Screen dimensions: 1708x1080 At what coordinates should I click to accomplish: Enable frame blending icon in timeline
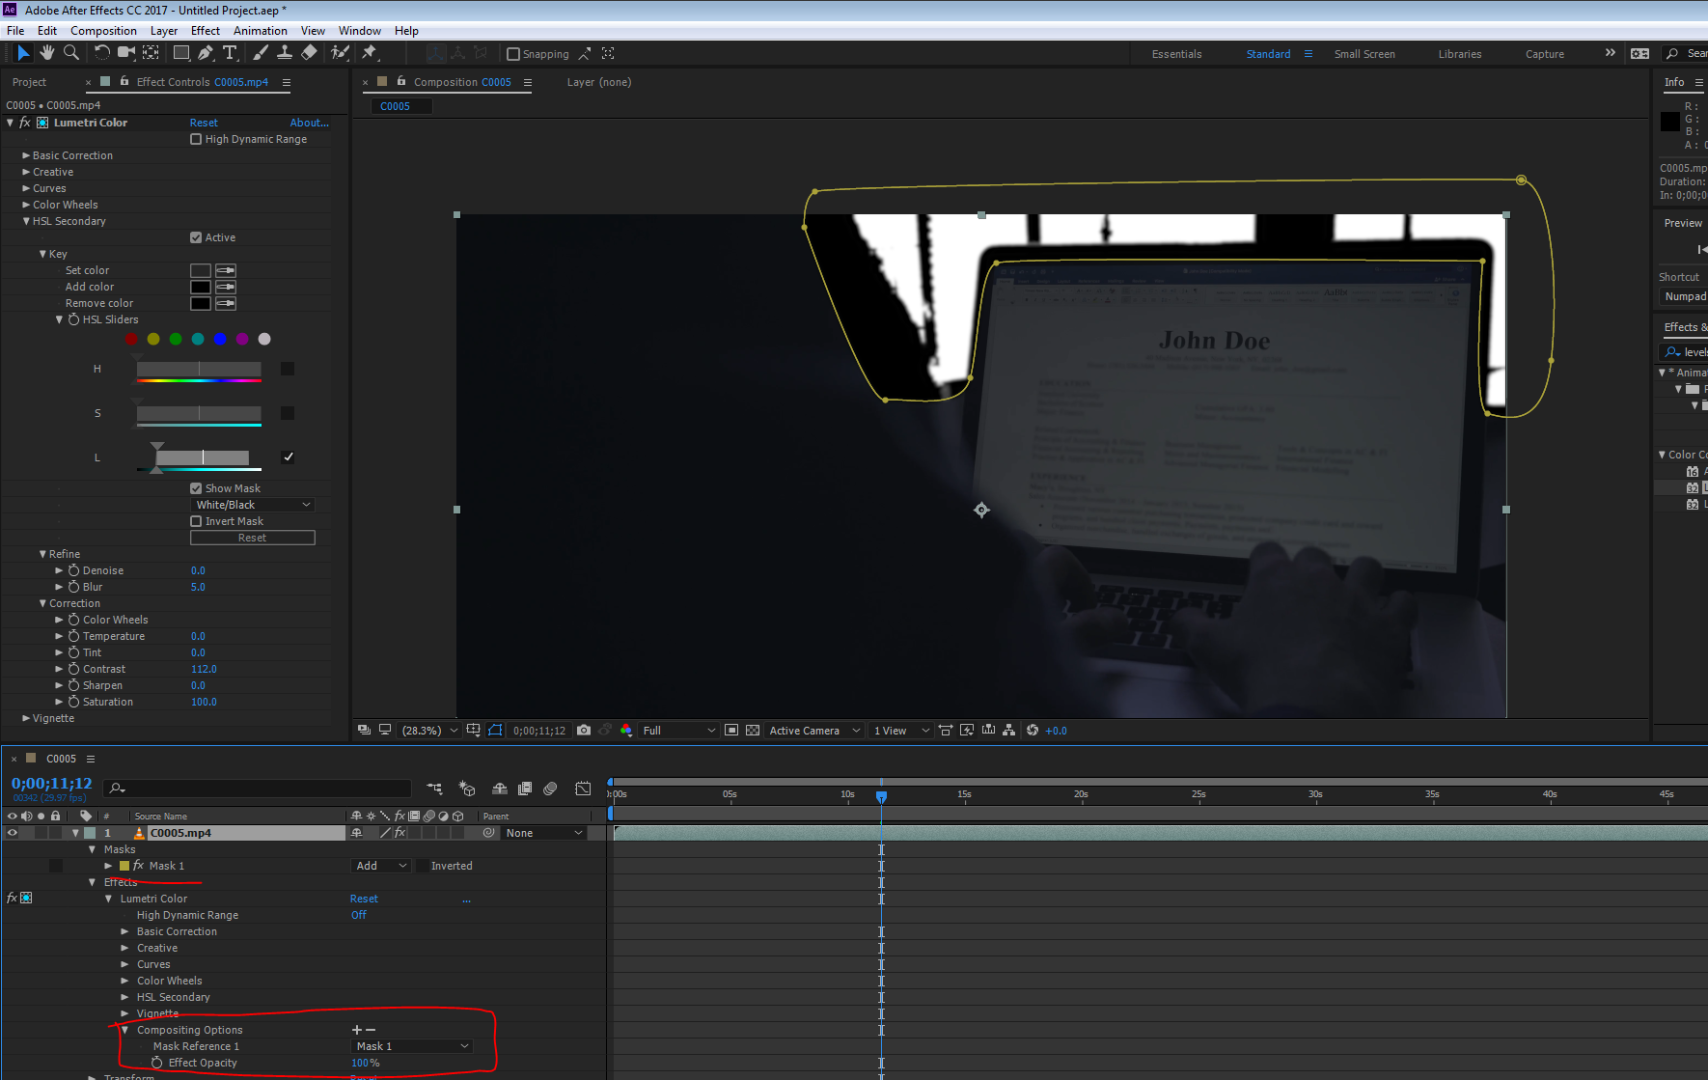pyautogui.click(x=525, y=789)
